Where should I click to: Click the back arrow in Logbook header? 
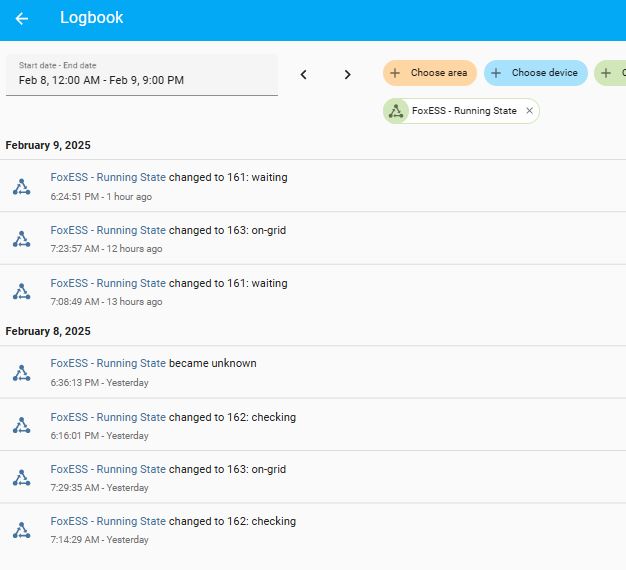point(22,19)
